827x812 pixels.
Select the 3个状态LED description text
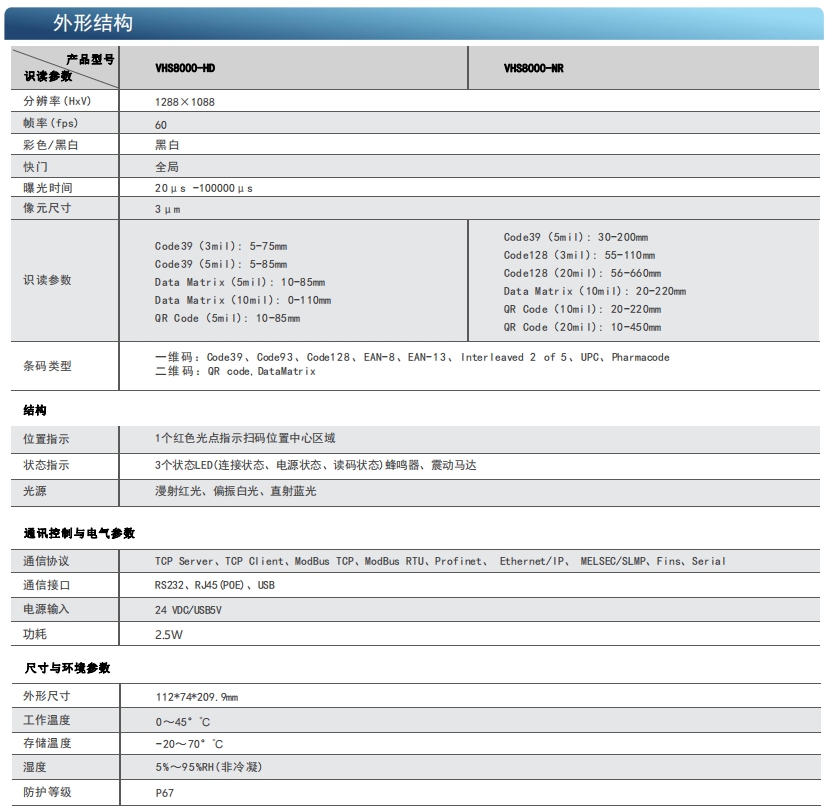tap(315, 465)
